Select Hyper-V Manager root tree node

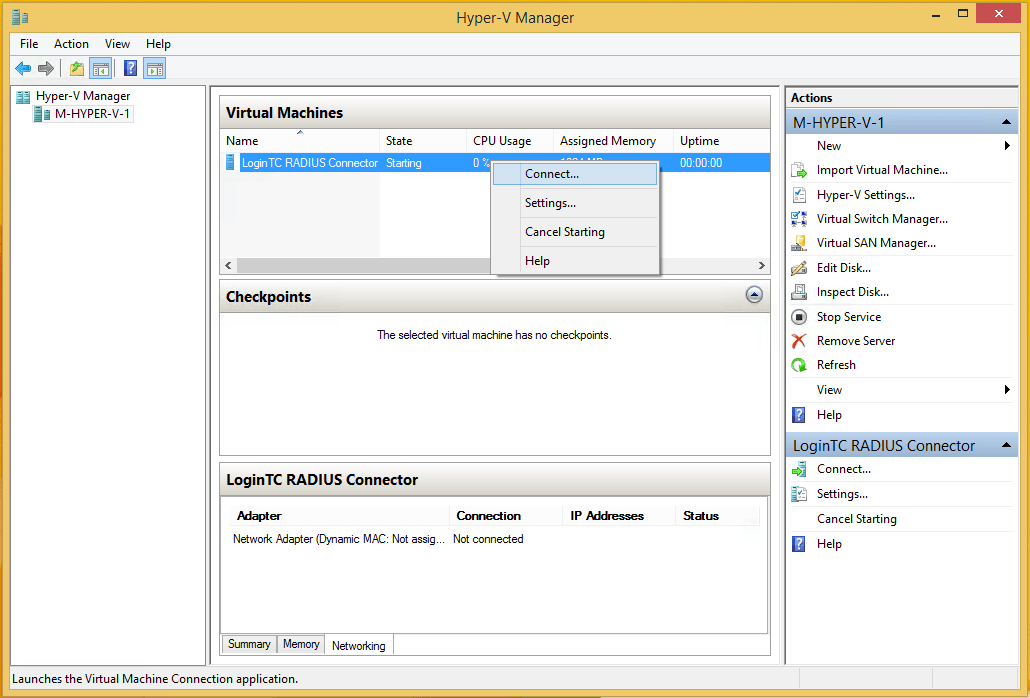(x=83, y=96)
